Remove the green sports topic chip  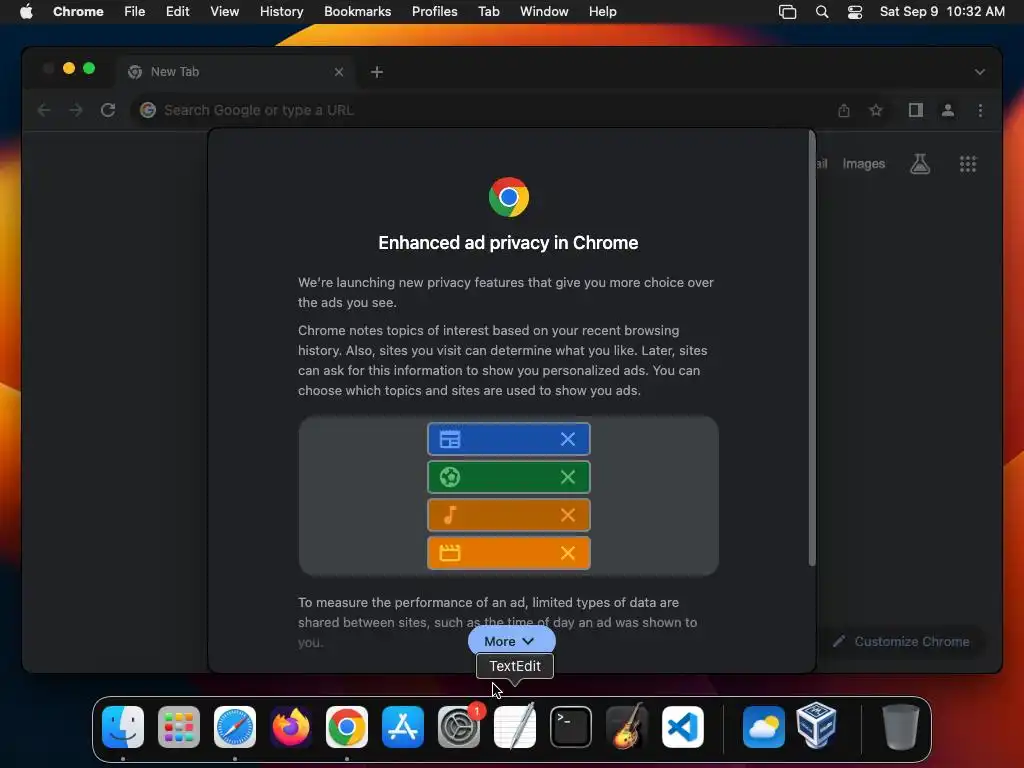568,477
